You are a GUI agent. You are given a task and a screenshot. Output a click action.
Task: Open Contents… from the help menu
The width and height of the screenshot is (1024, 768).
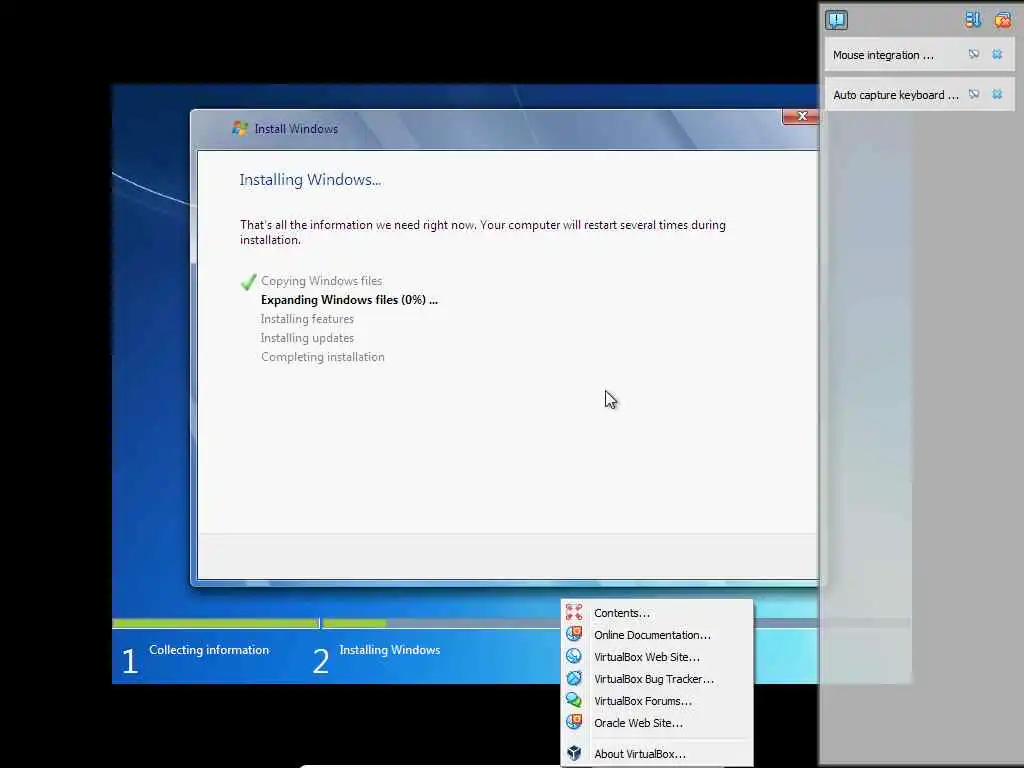tap(657, 613)
